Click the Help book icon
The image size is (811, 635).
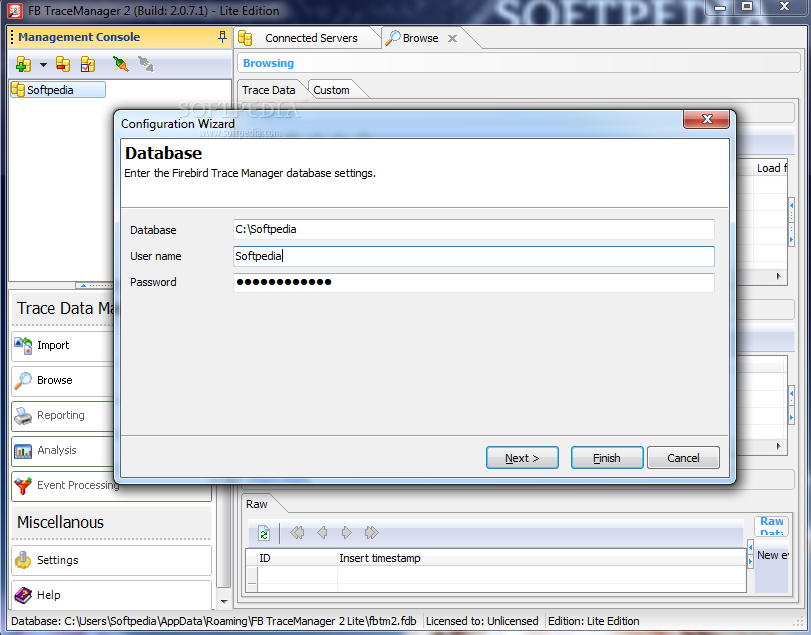[23, 595]
